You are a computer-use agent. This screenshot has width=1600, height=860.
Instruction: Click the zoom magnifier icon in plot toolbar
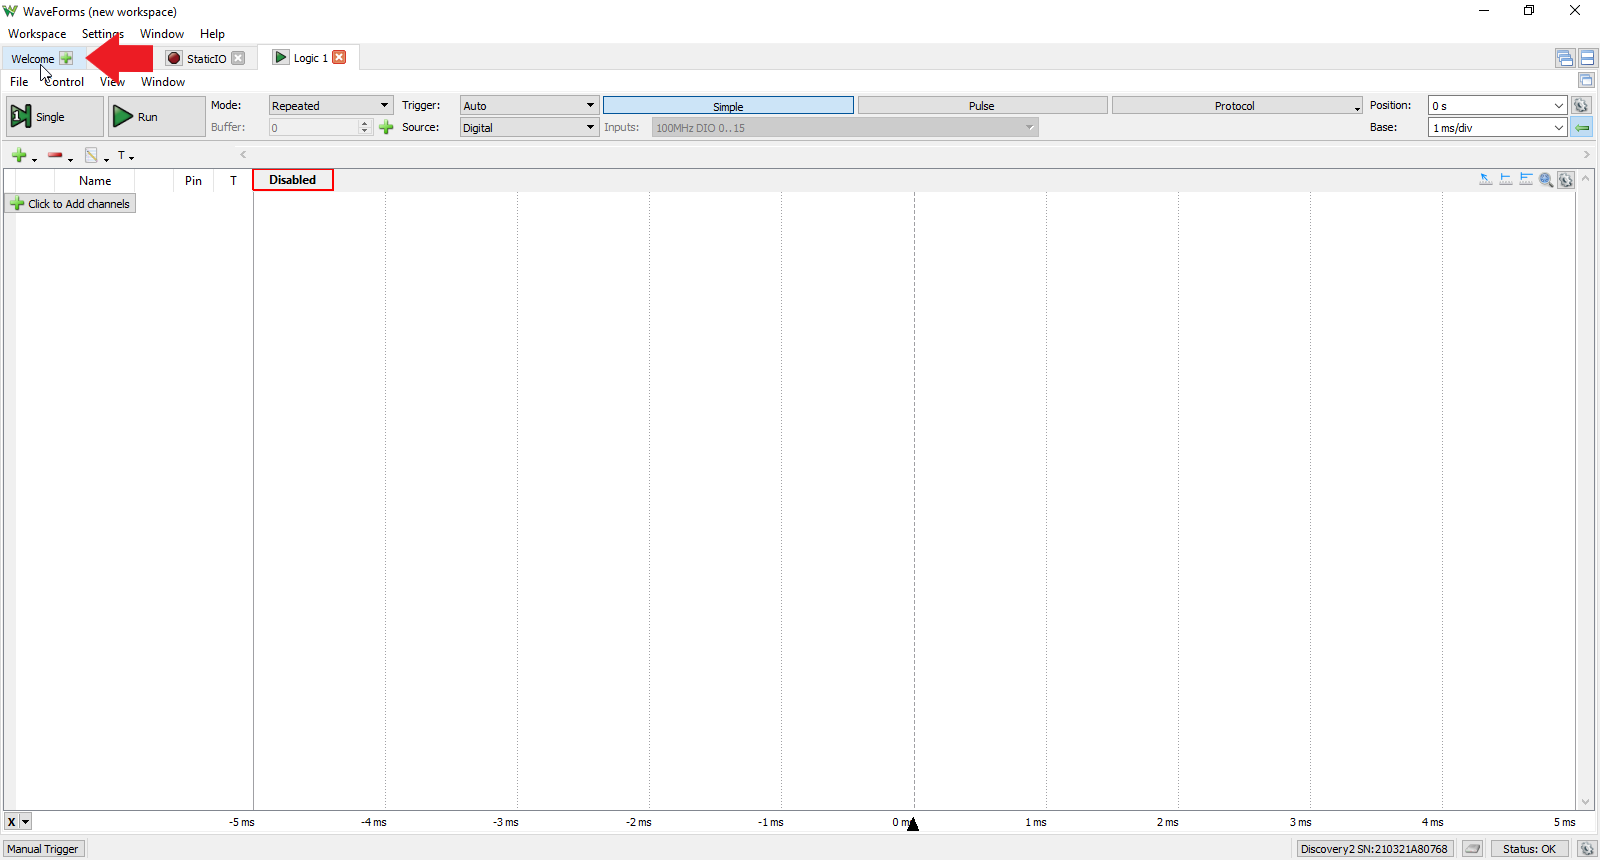pos(1546,180)
